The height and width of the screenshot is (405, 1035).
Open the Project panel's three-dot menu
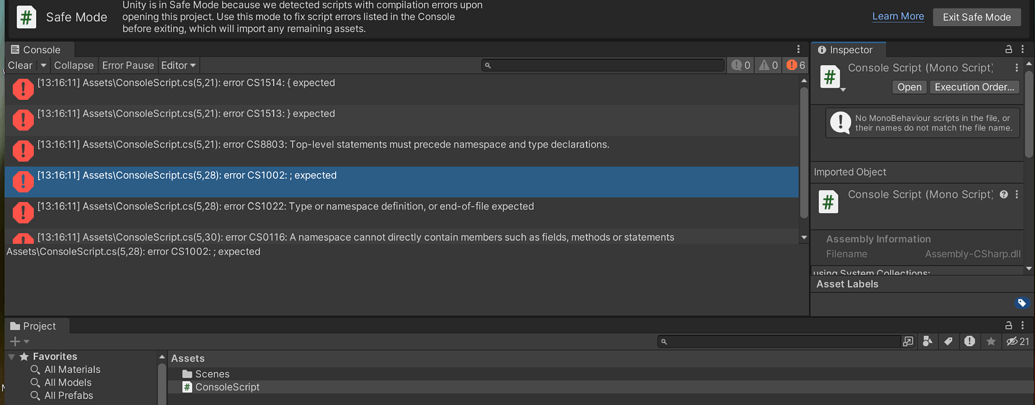point(1023,325)
